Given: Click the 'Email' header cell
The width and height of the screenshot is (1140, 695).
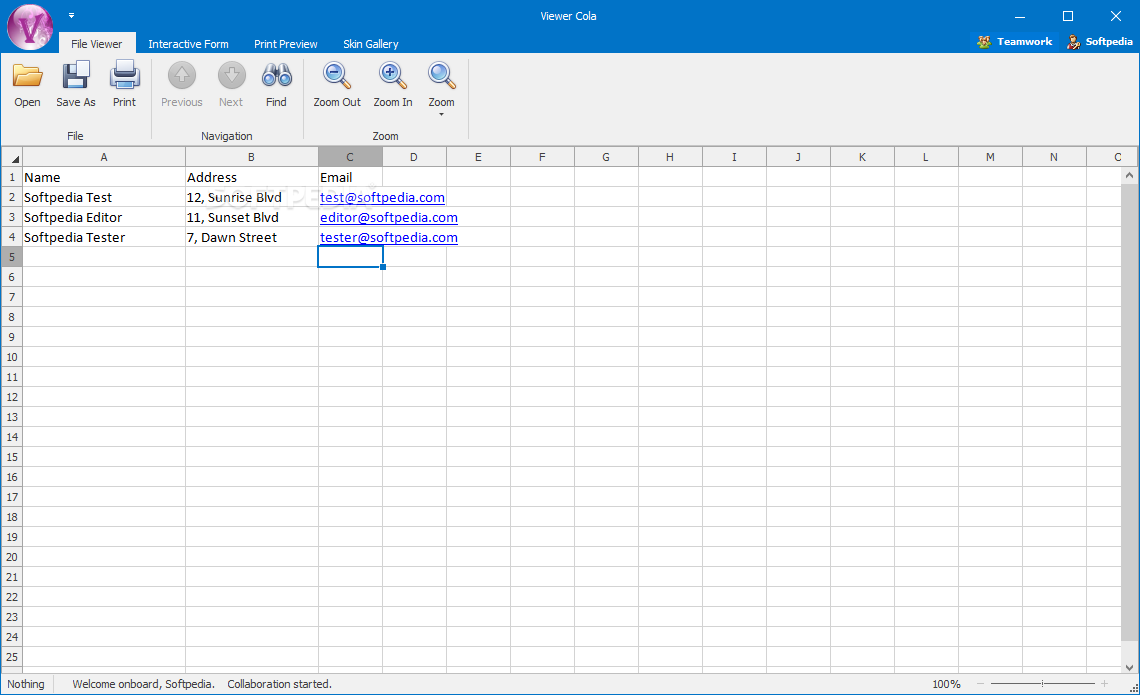Looking at the screenshot, I should point(350,177).
